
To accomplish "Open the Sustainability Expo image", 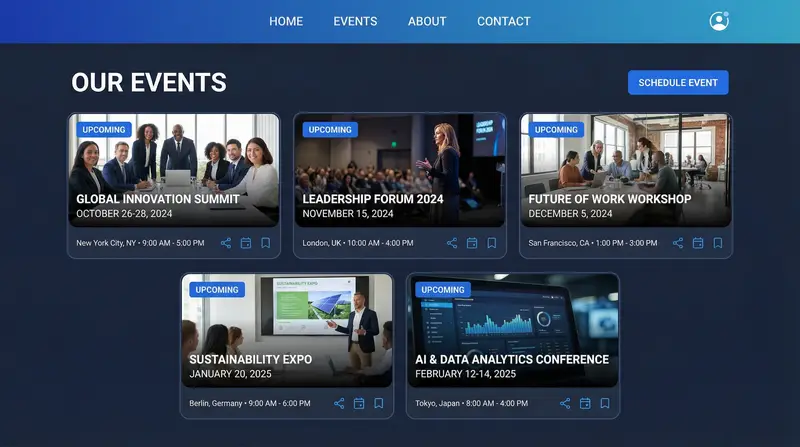I will click(x=287, y=331).
